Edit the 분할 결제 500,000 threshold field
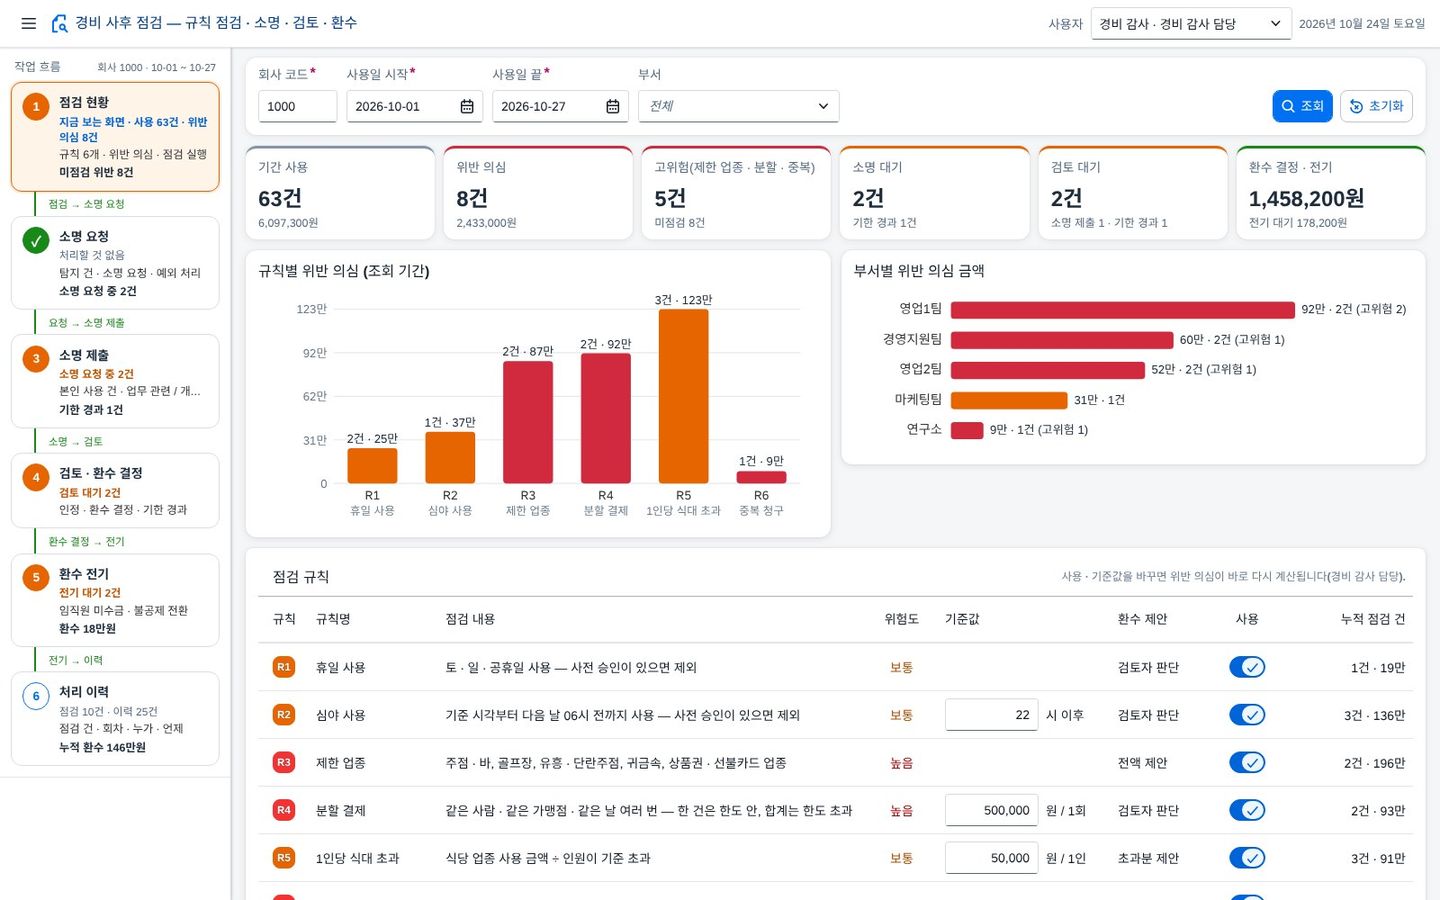This screenshot has height=900, width=1440. [x=991, y=810]
